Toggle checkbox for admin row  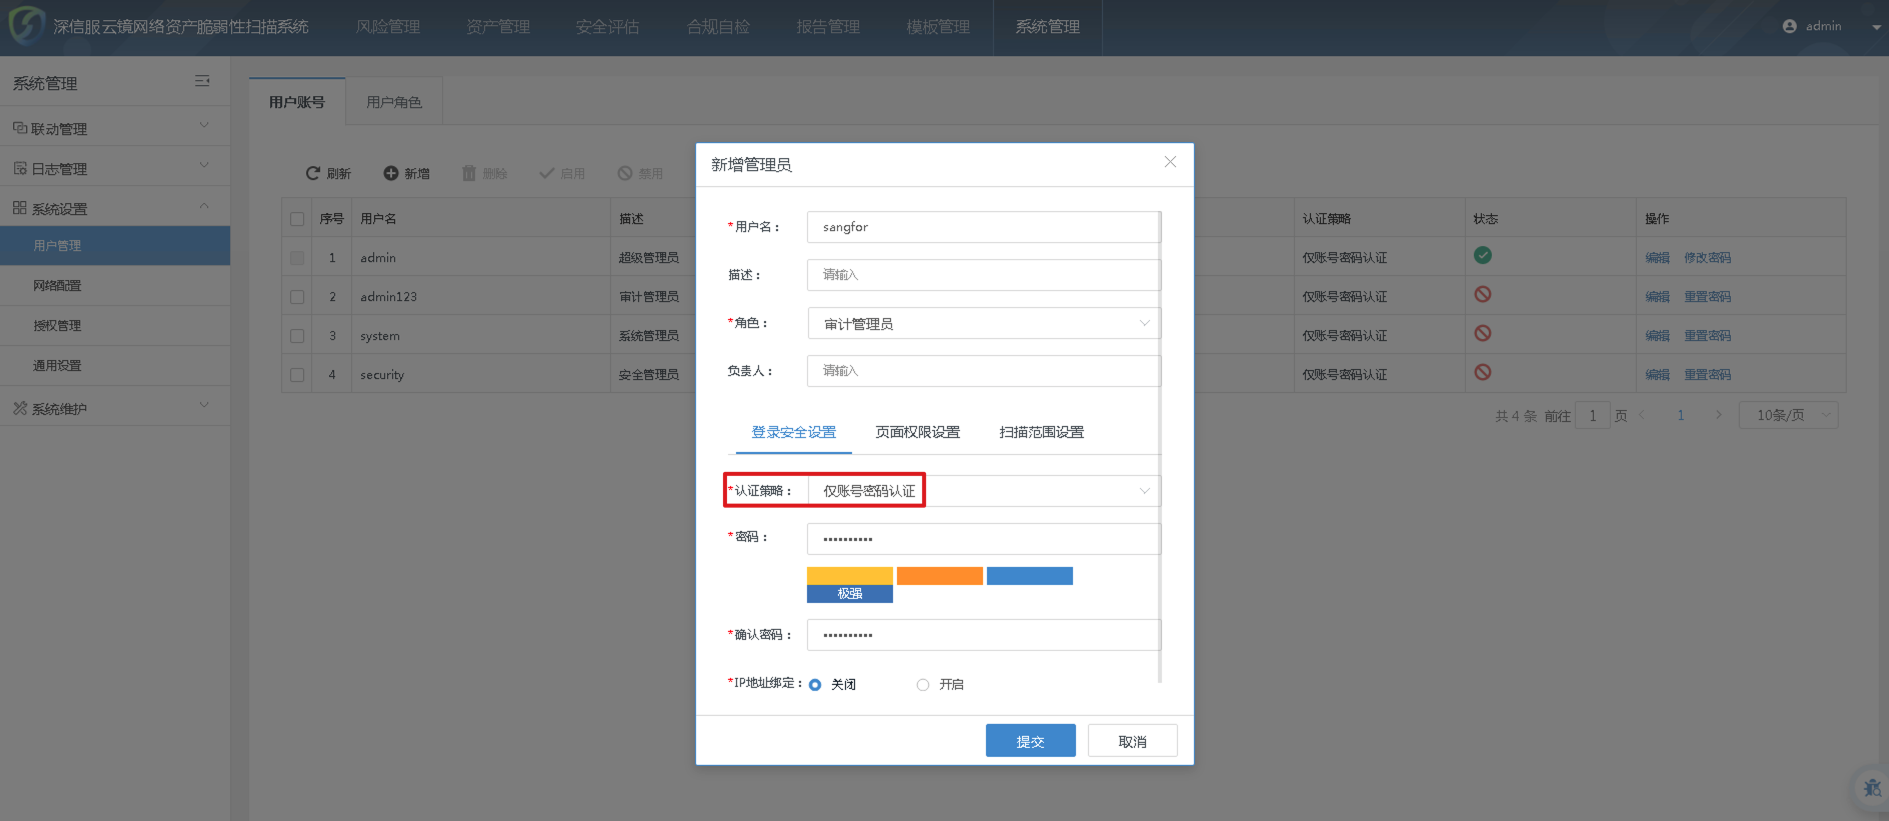click(297, 258)
